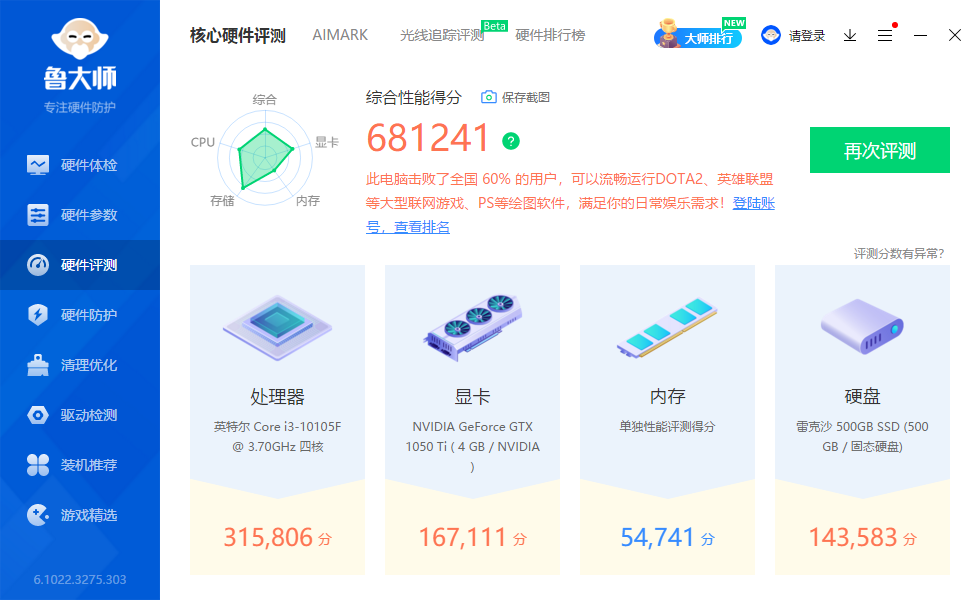Click the green help question mark icon
The image size is (980, 600).
(x=511, y=141)
